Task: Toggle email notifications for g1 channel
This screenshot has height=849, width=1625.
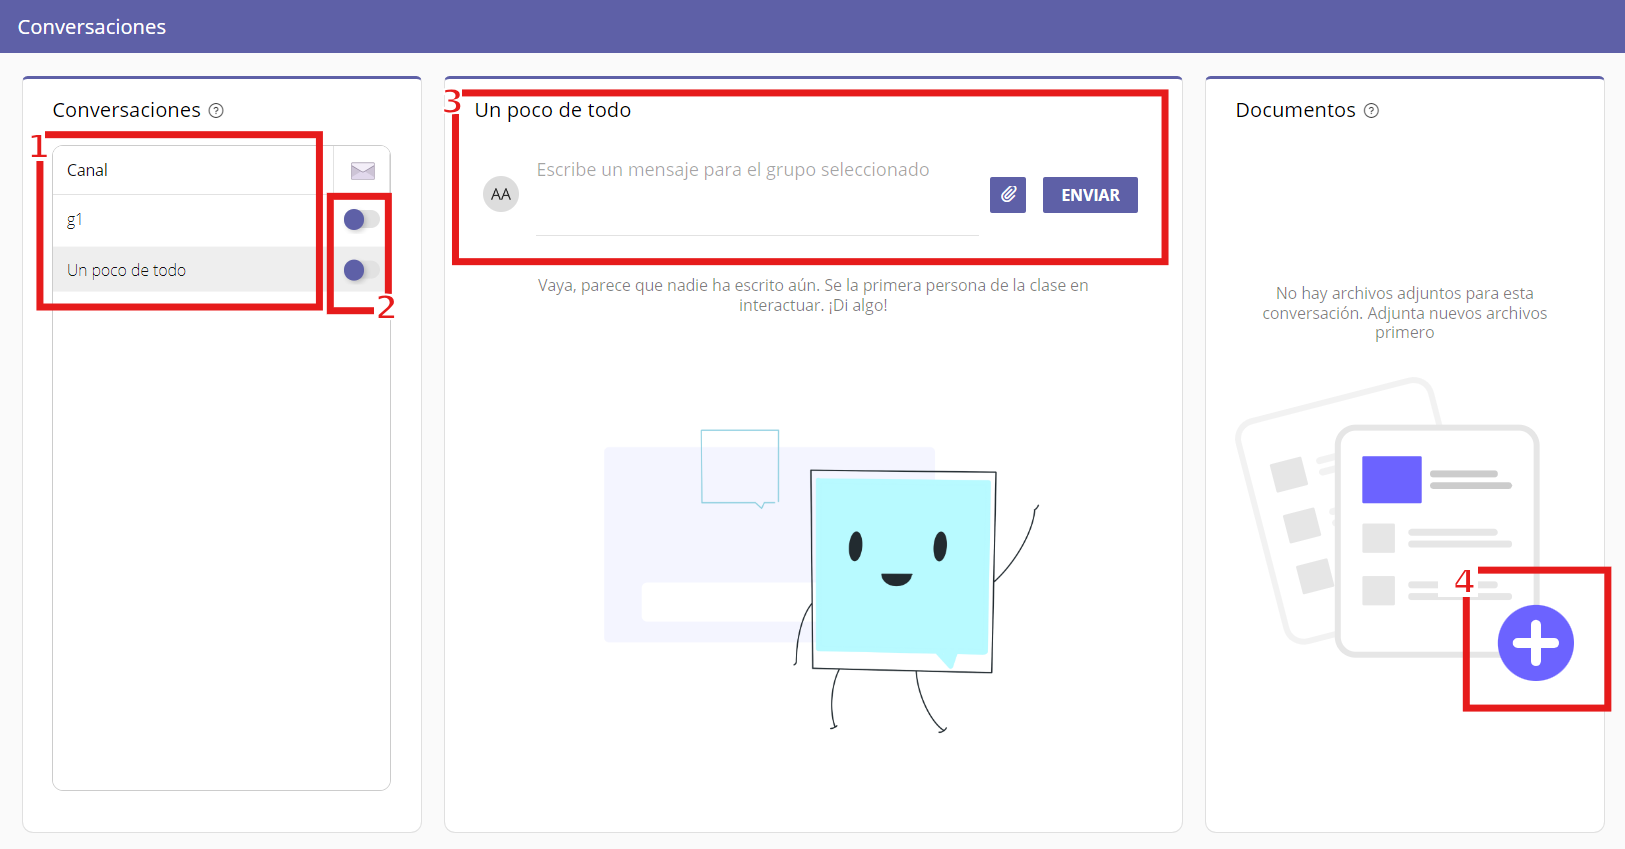Action: point(360,220)
